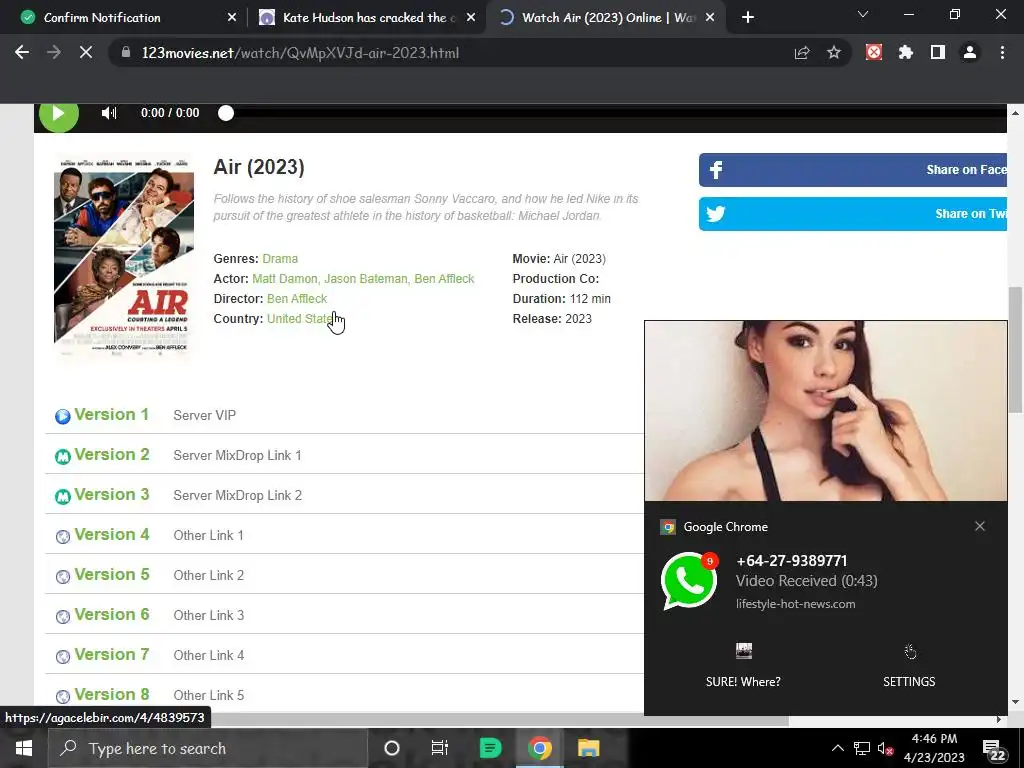Mute the video player volume icon
This screenshot has height=768, width=1024.
[x=109, y=113]
